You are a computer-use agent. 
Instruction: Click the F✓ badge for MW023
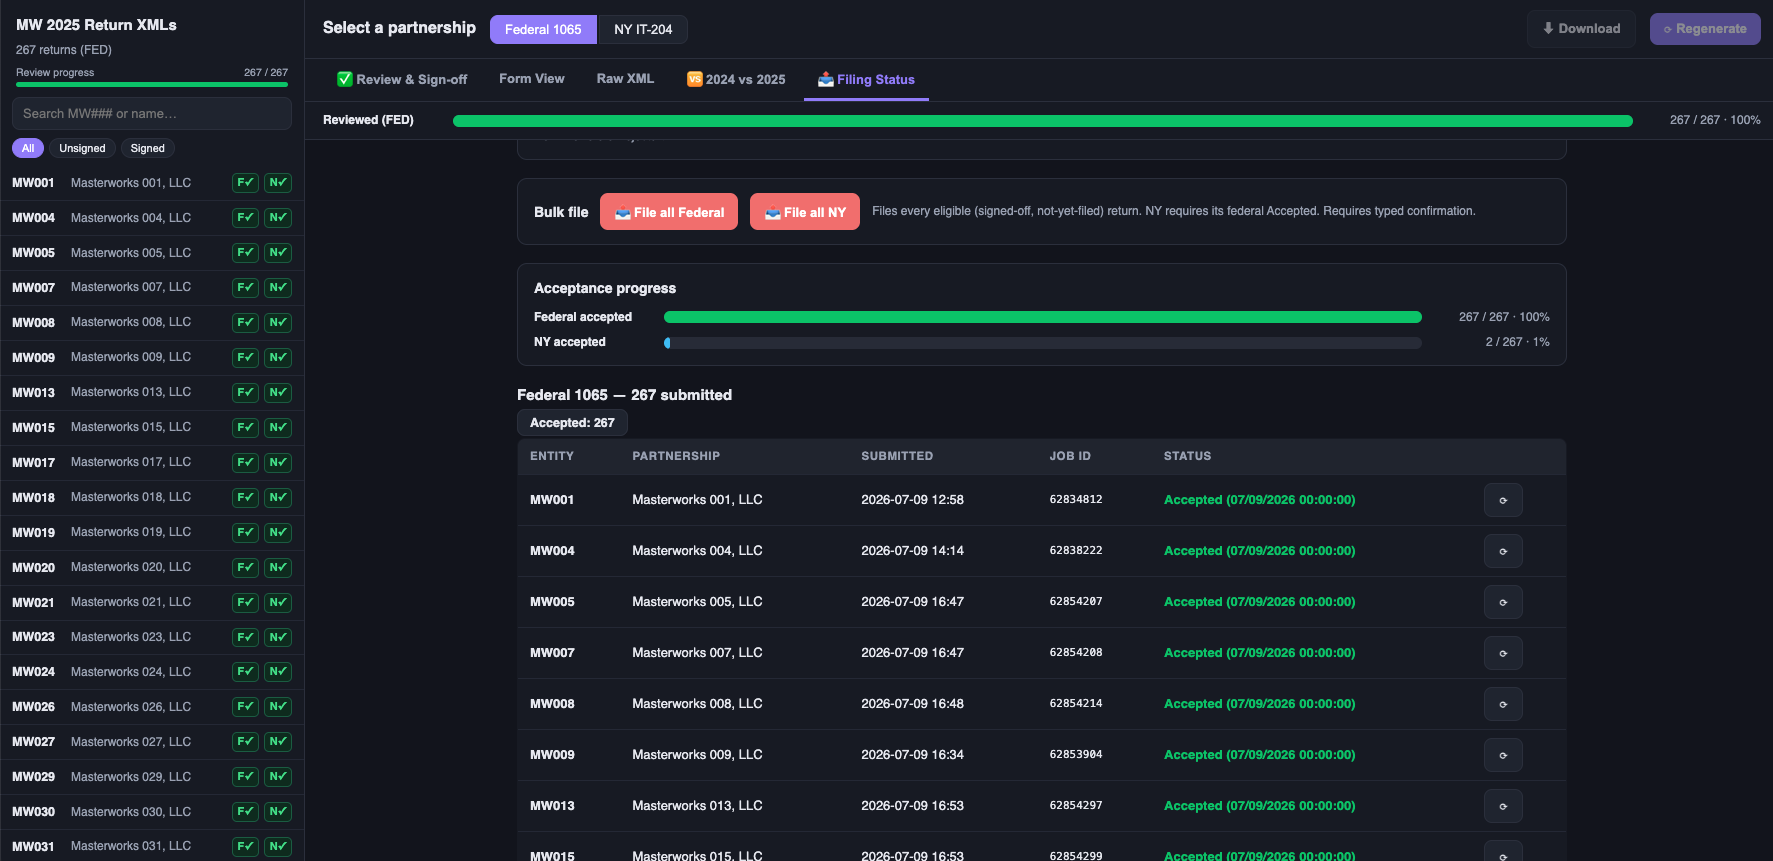pos(245,637)
